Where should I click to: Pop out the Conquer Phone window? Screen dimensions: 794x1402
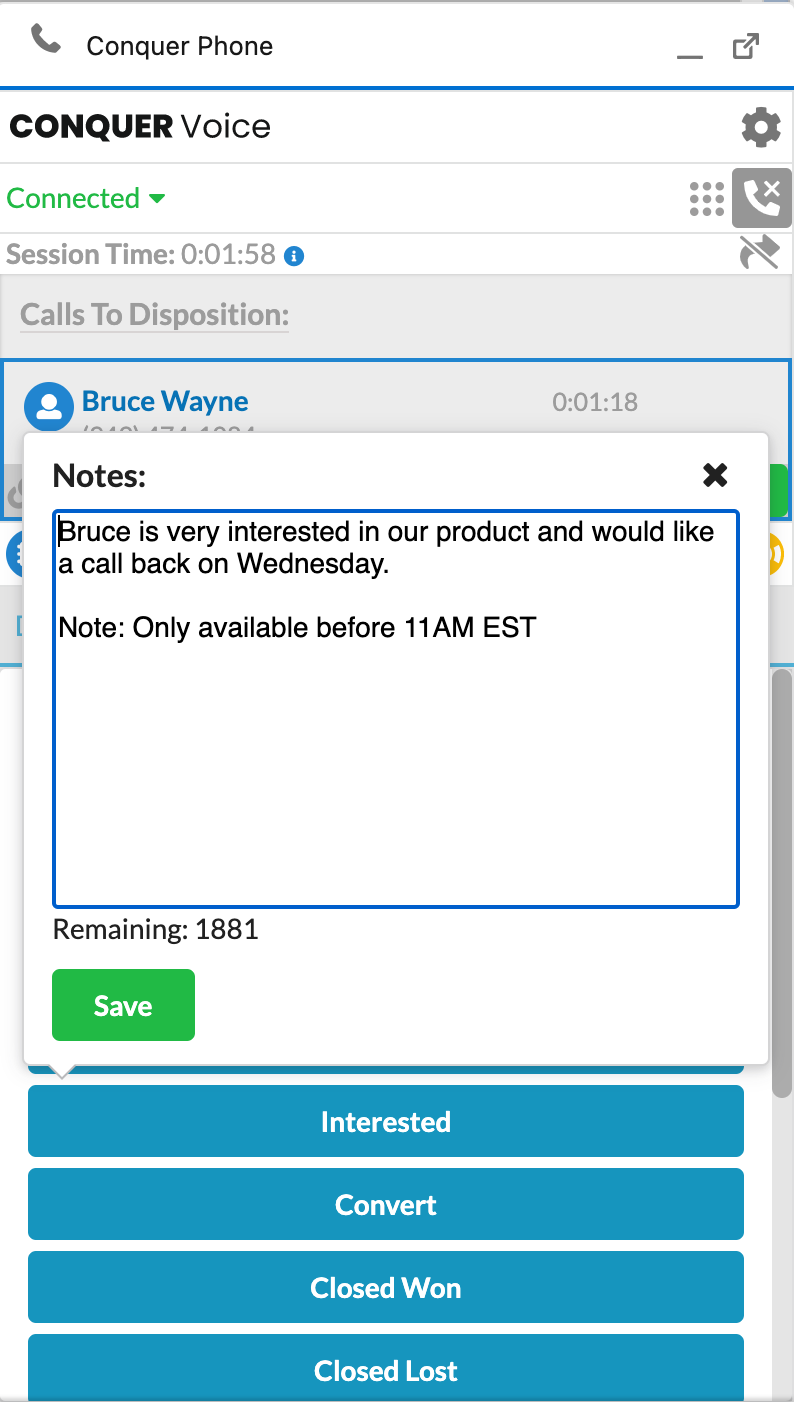point(746,46)
